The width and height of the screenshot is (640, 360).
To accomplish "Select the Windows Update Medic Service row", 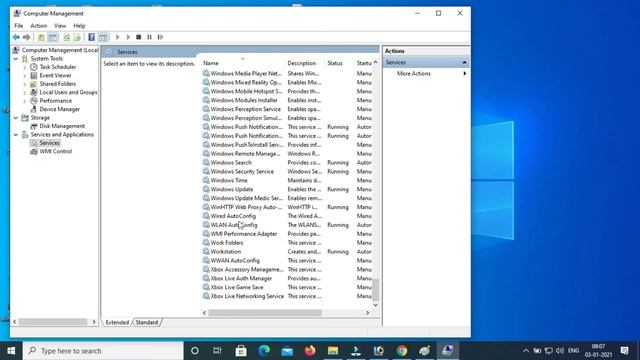I will tap(287, 198).
